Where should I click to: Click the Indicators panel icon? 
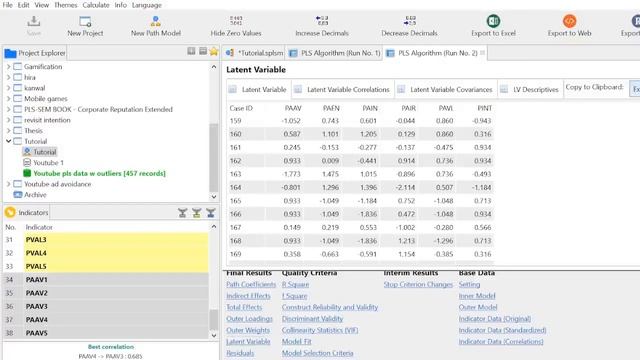[x=10, y=212]
